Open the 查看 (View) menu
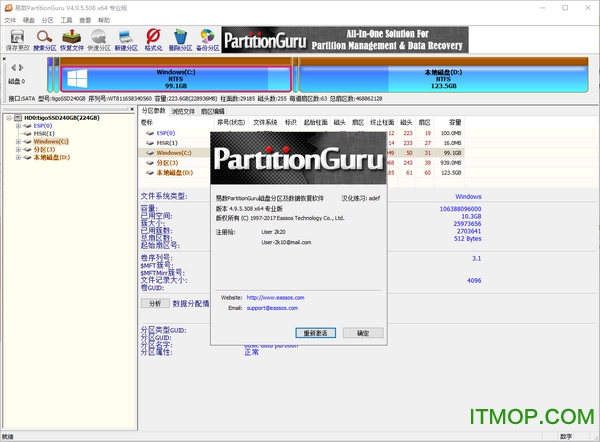The image size is (600, 442). click(85, 20)
